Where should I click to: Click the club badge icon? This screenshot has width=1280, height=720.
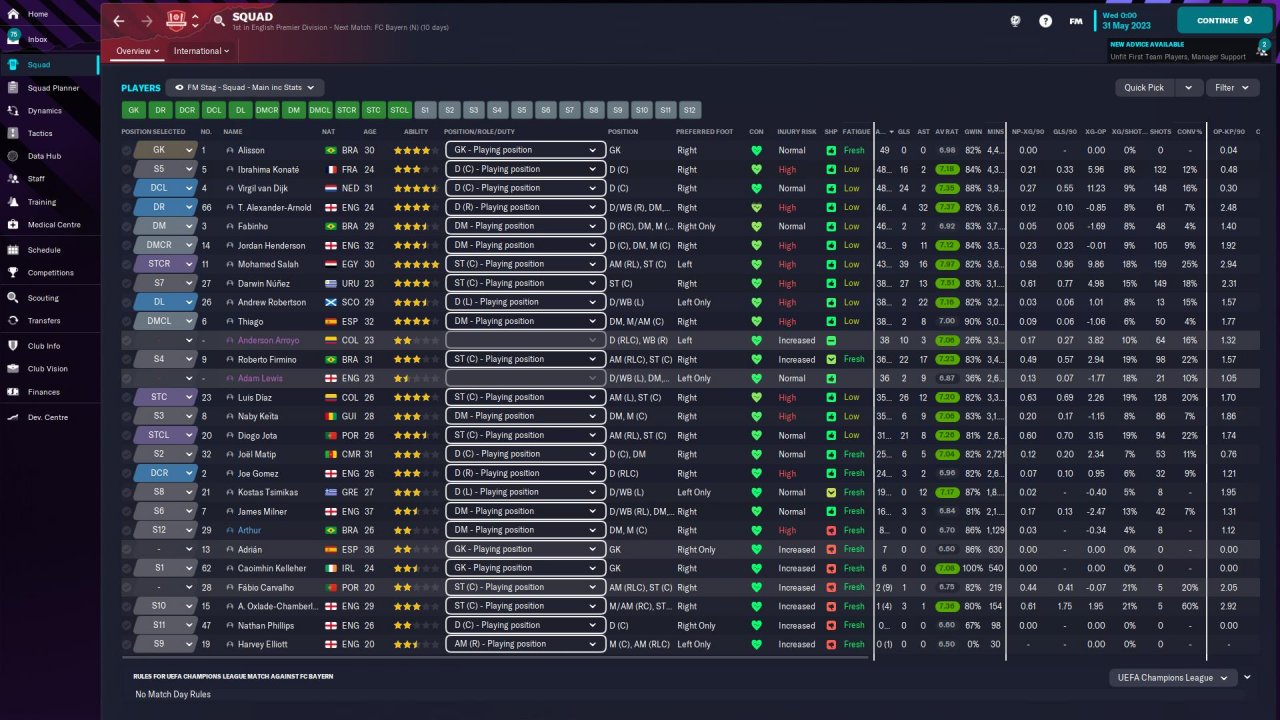click(x=177, y=20)
